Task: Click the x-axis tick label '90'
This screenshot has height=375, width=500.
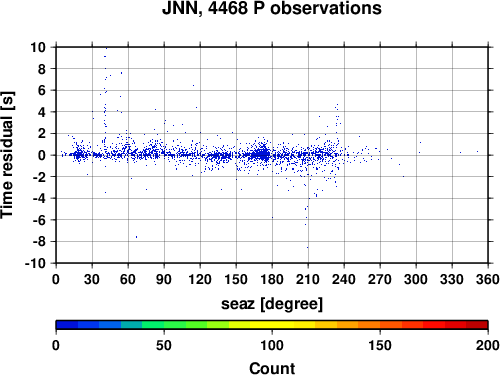Action: coord(164,279)
